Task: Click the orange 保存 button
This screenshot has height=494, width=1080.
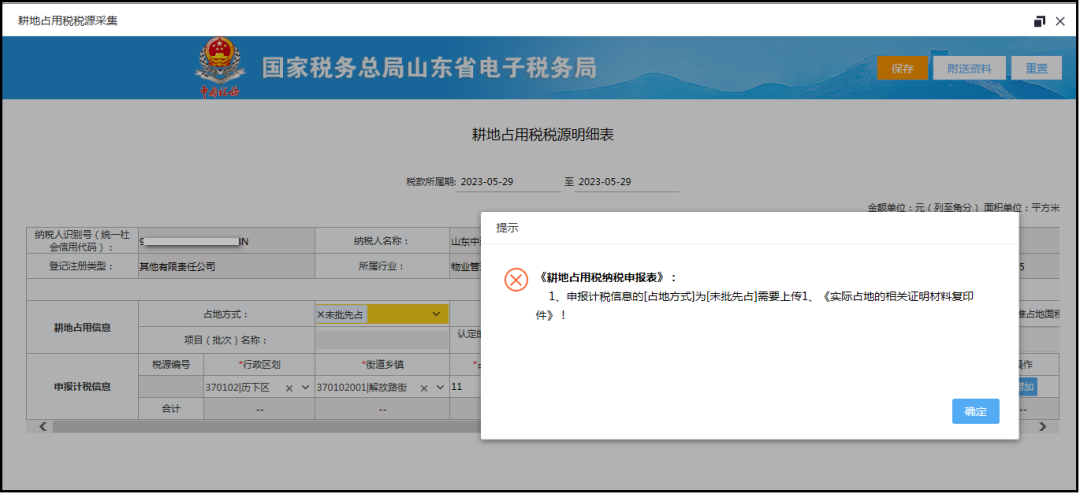Action: tap(902, 68)
